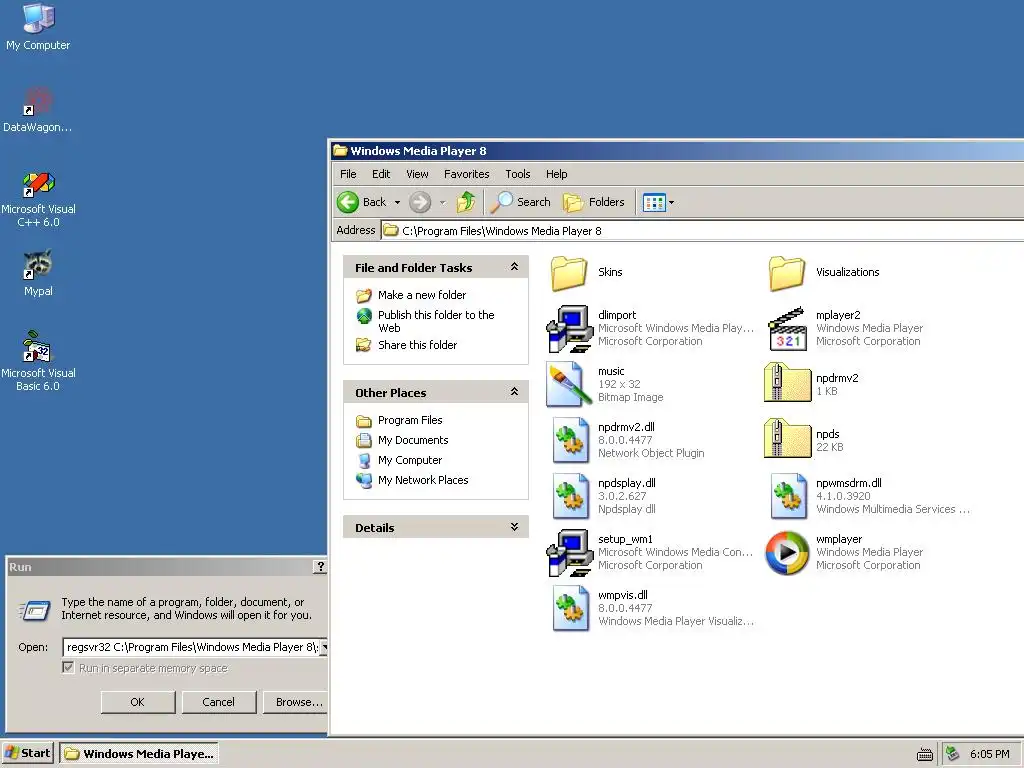Toggle Run in separate memory space checkbox
The height and width of the screenshot is (768, 1024).
(x=68, y=667)
